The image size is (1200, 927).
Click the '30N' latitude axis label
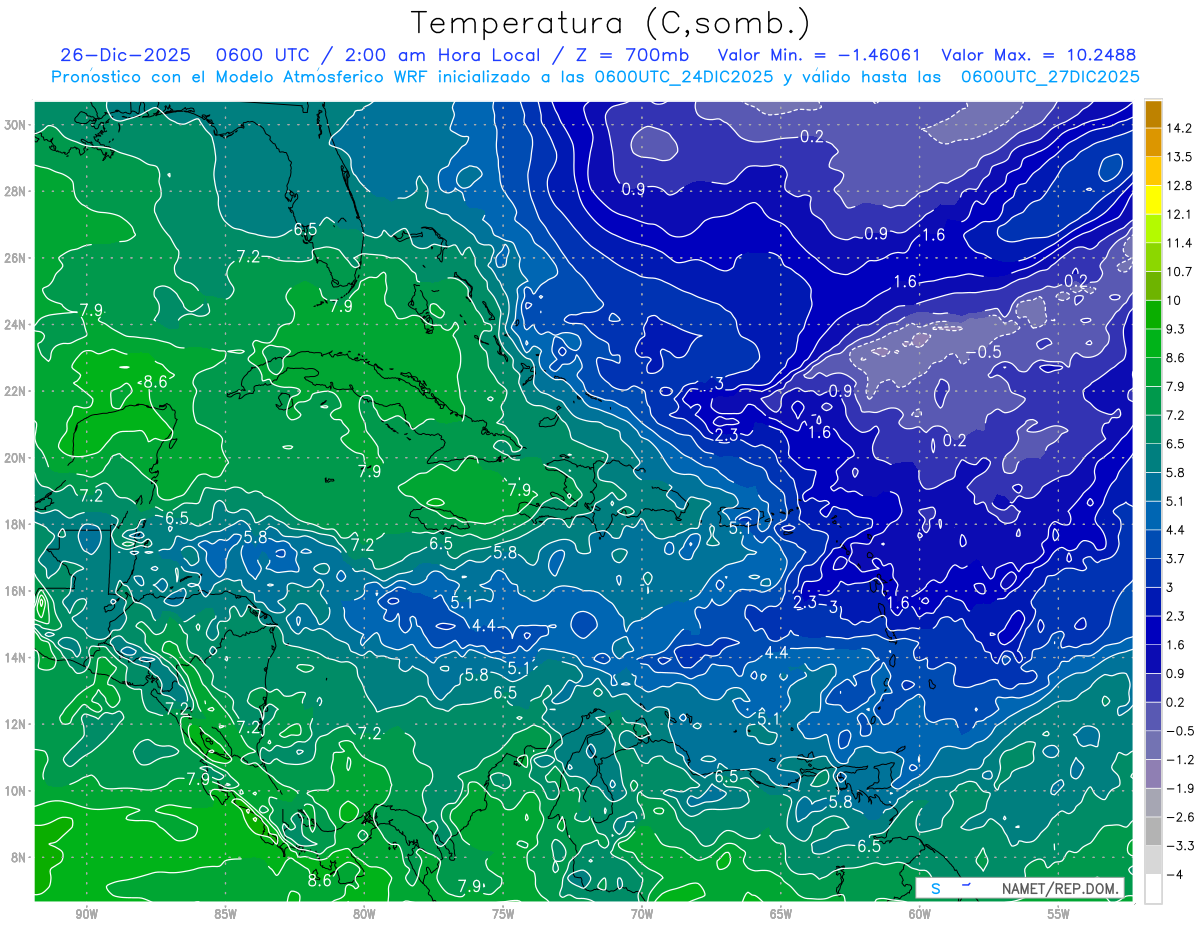pyautogui.click(x=15, y=125)
